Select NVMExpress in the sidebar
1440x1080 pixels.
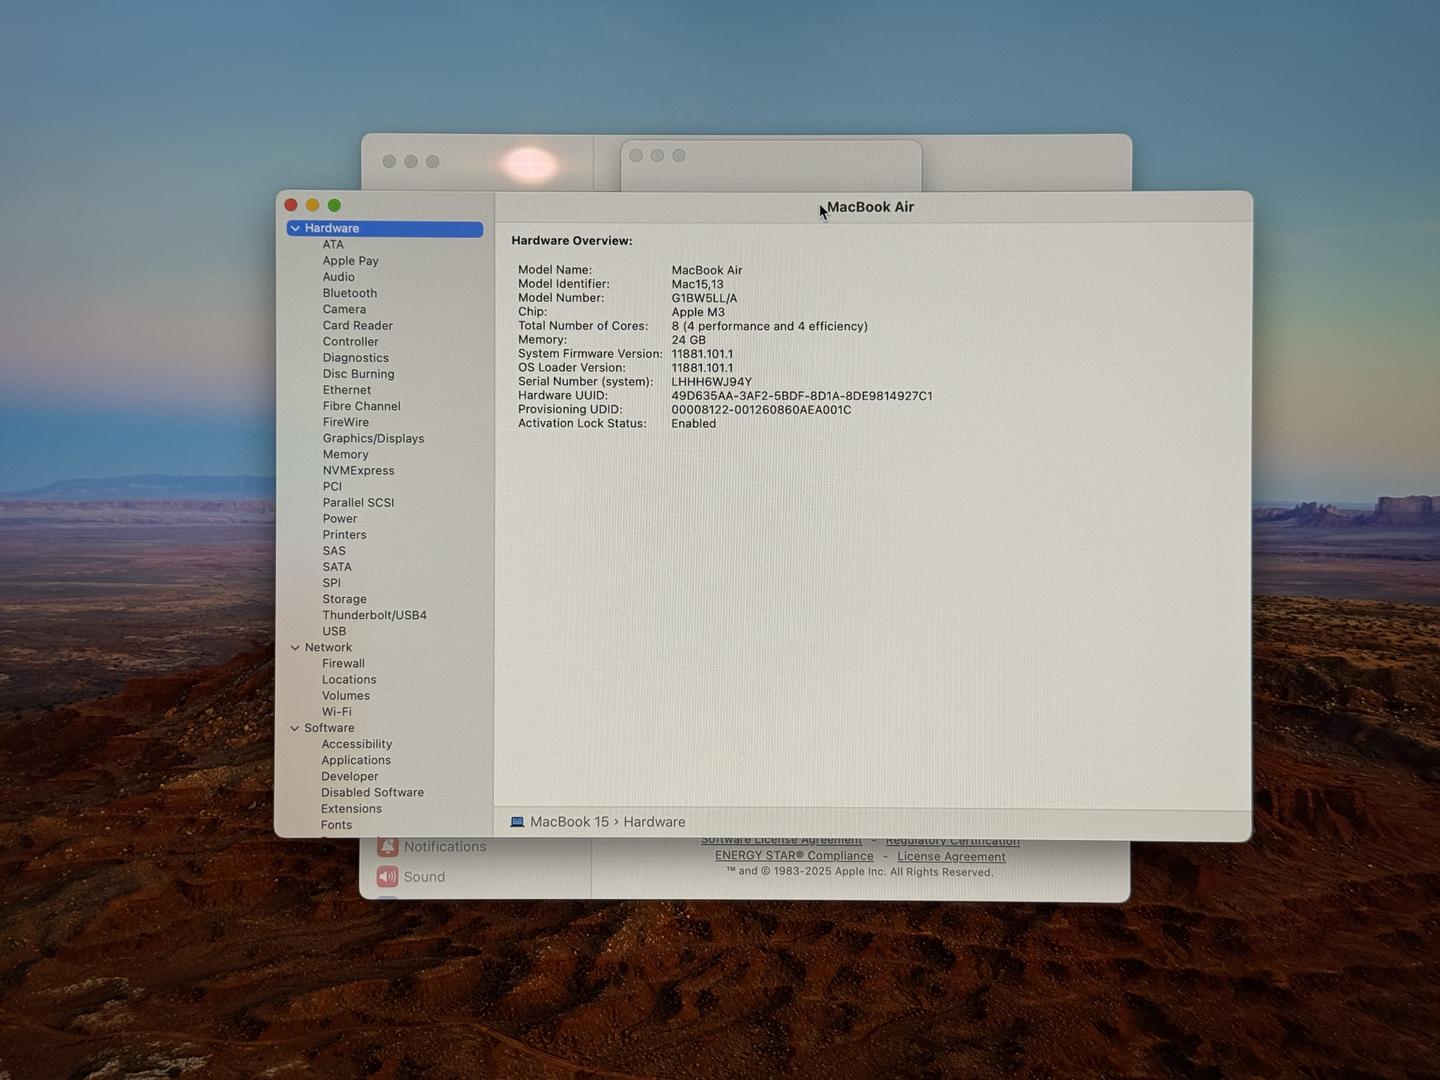(x=358, y=470)
